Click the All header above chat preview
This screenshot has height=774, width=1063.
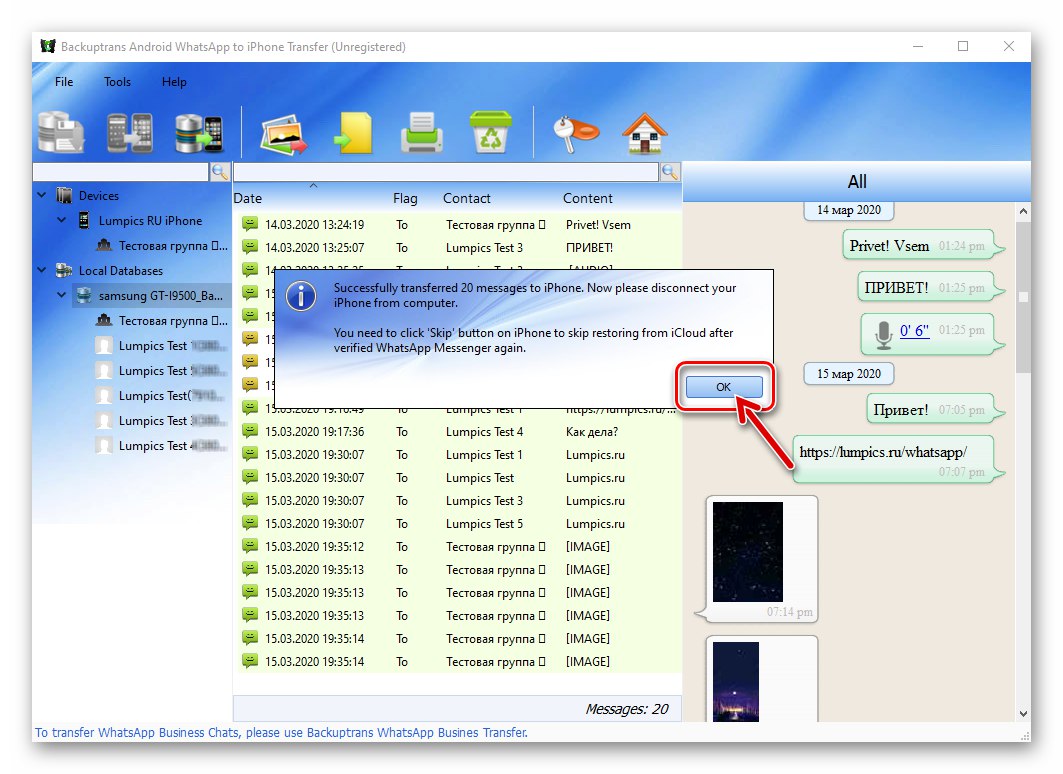click(x=857, y=182)
